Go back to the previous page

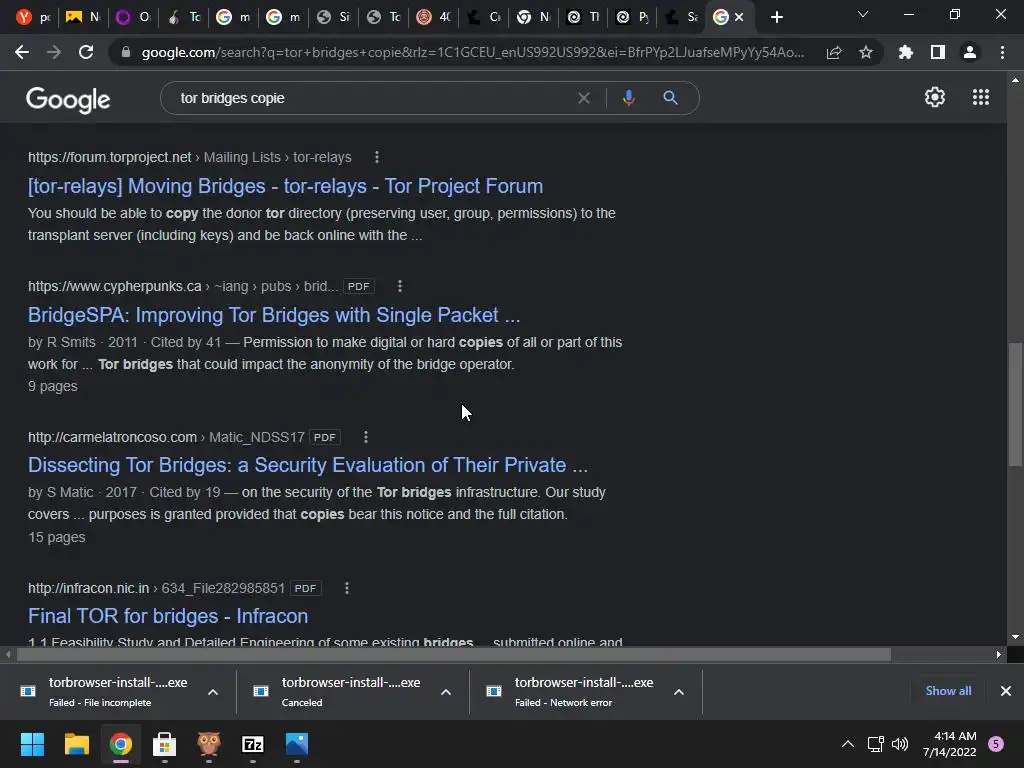pyautogui.click(x=22, y=52)
